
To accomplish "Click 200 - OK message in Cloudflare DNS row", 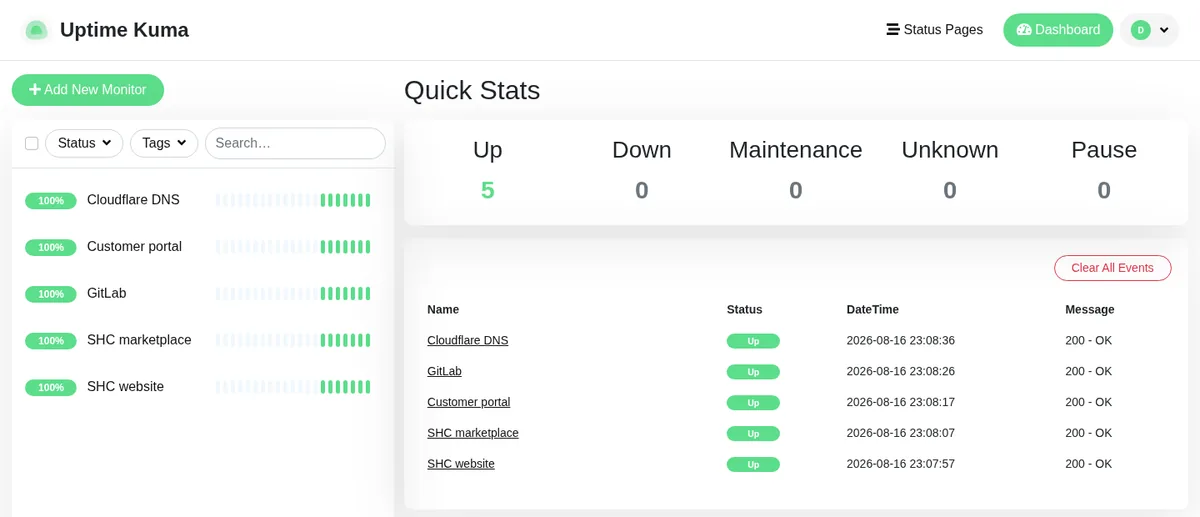I will click(x=1089, y=340).
